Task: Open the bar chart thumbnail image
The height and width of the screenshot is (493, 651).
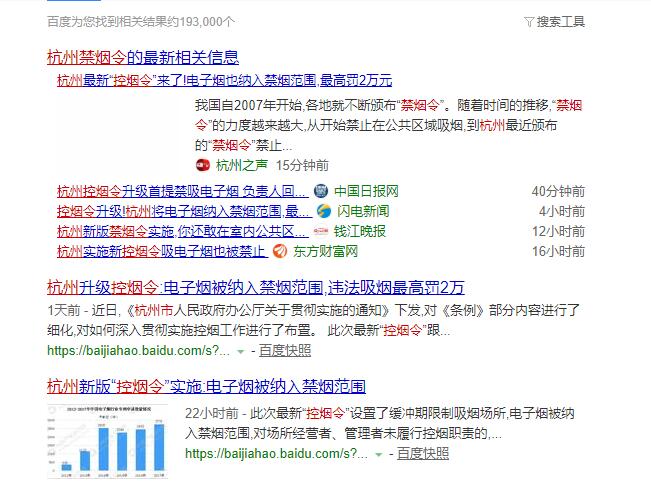Action: point(108,441)
